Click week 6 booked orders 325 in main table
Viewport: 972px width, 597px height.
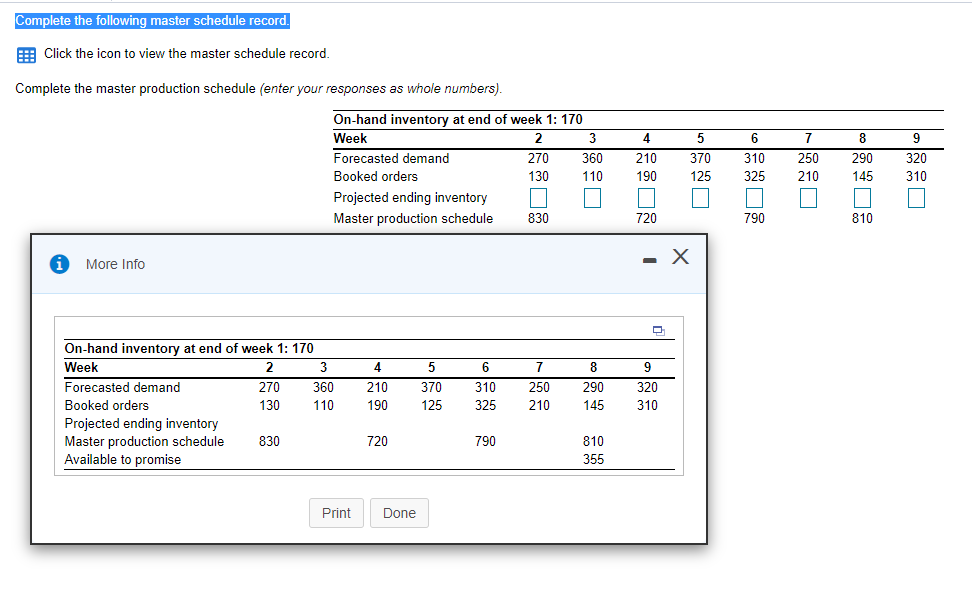pos(754,177)
